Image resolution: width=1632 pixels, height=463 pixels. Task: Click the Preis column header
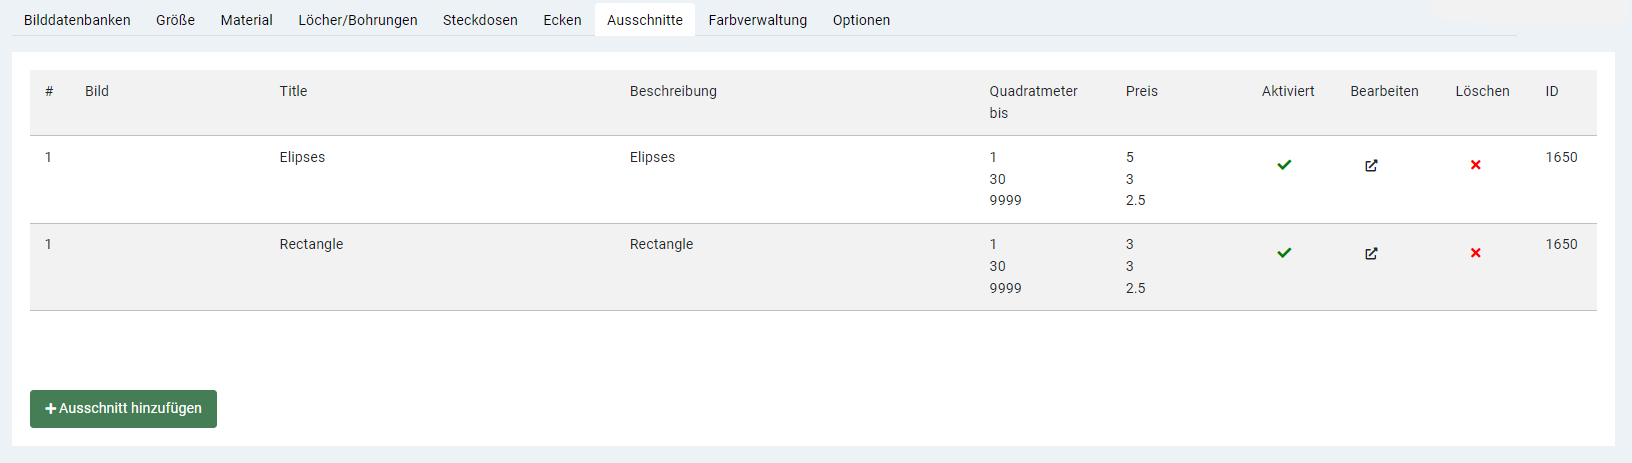click(x=1141, y=91)
